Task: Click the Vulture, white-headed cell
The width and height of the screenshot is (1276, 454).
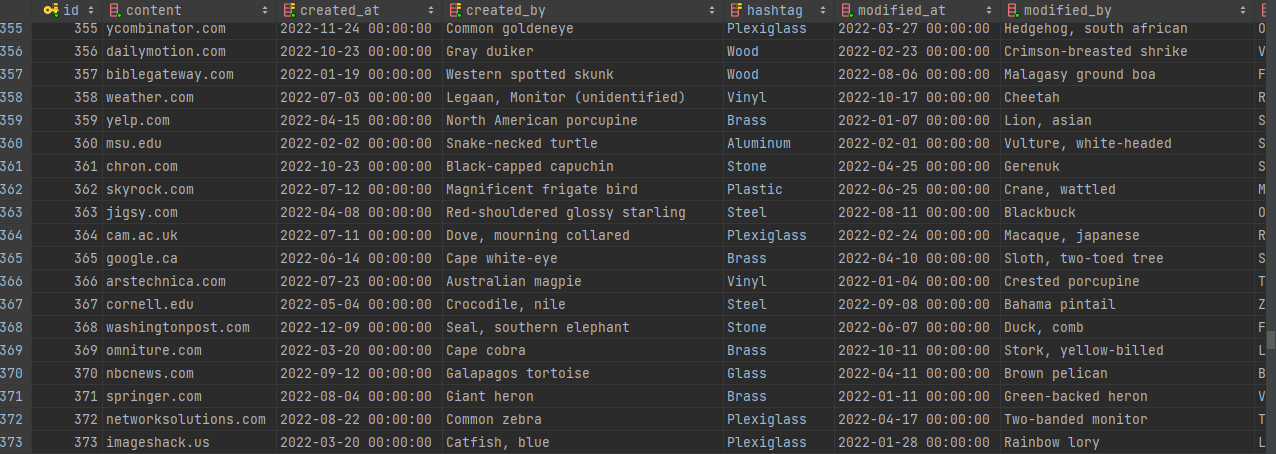Action: pyautogui.click(x=1127, y=143)
